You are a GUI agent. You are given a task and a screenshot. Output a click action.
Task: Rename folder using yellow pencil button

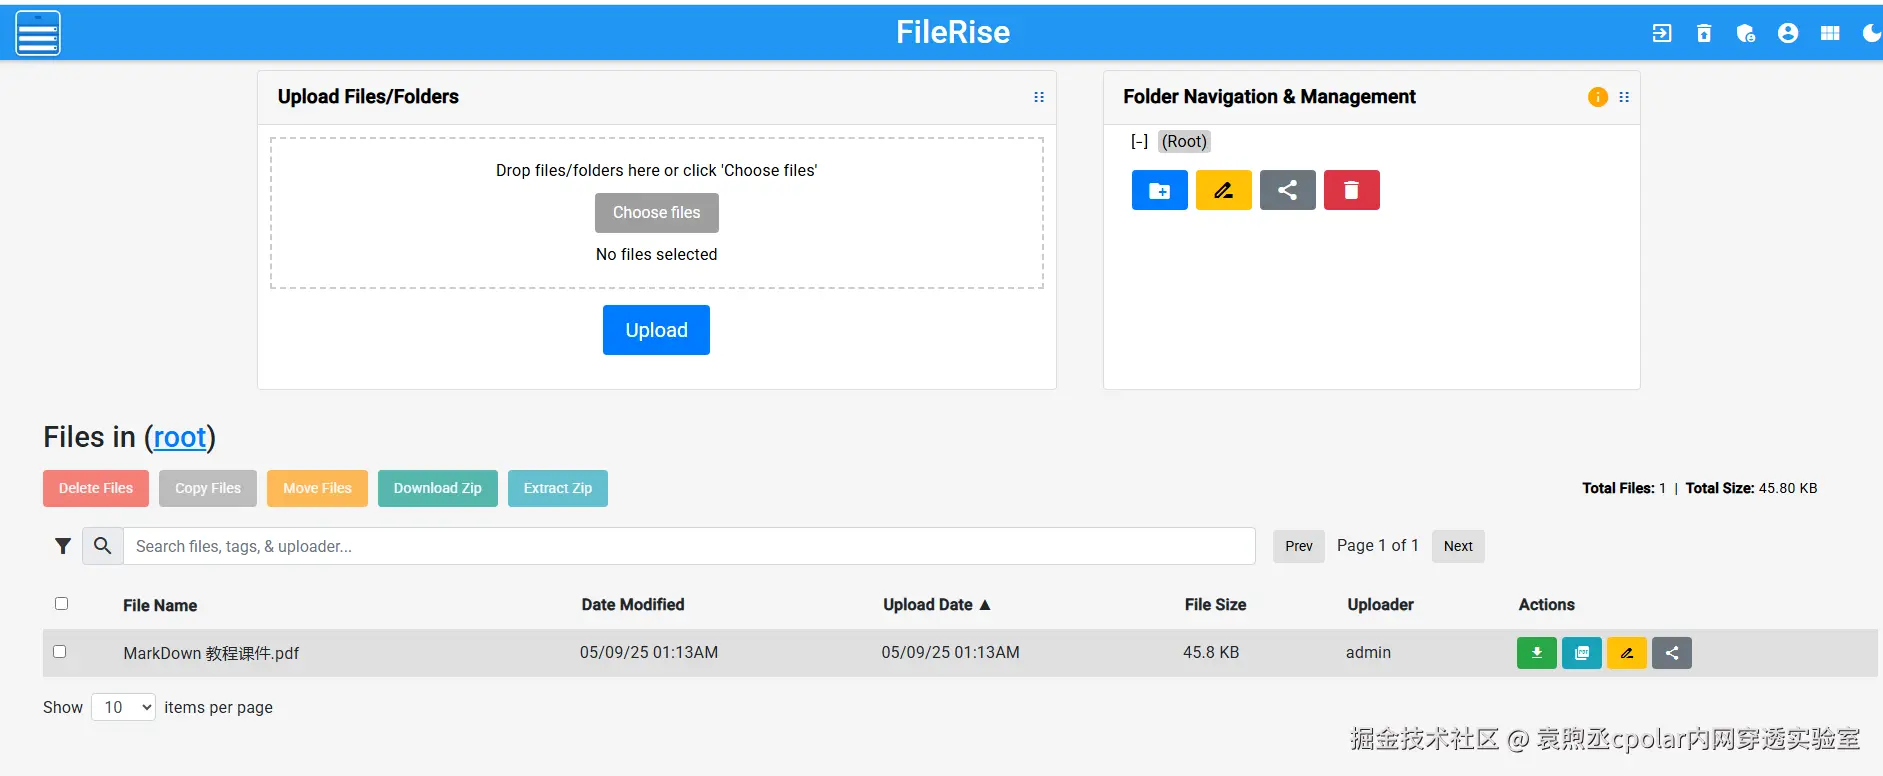(x=1224, y=190)
